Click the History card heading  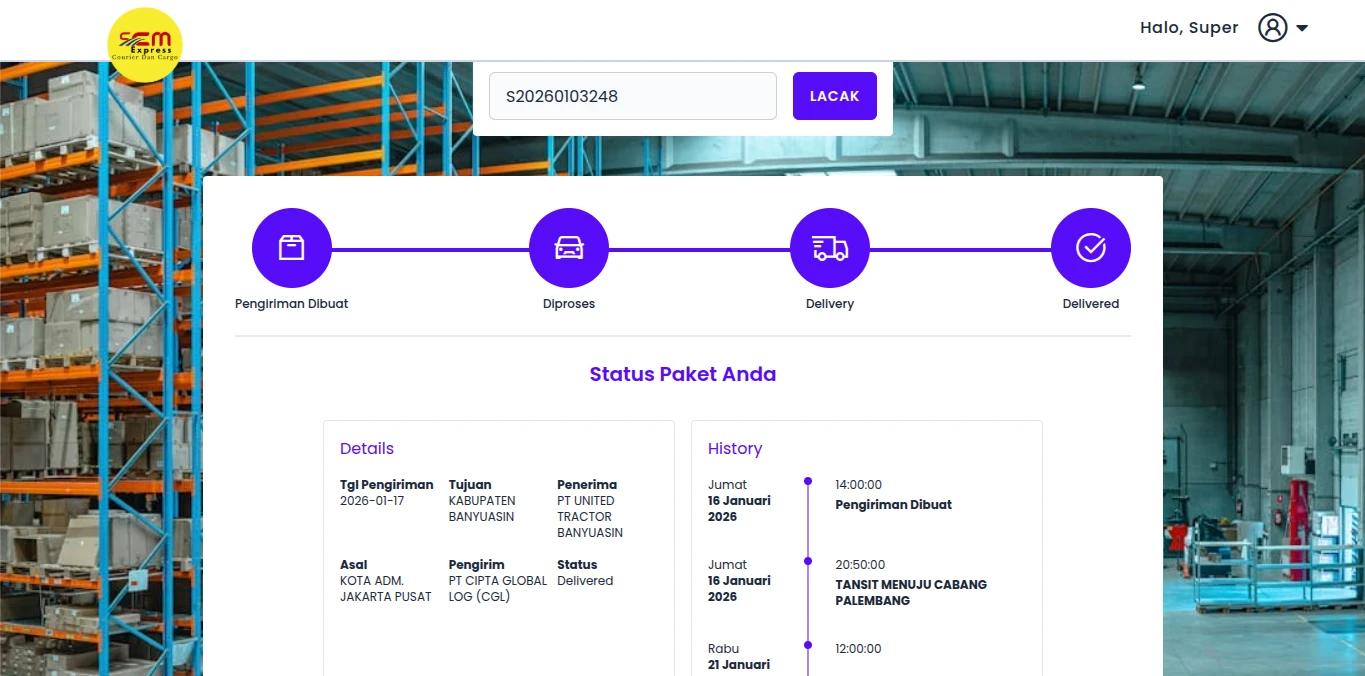pyautogui.click(x=735, y=448)
